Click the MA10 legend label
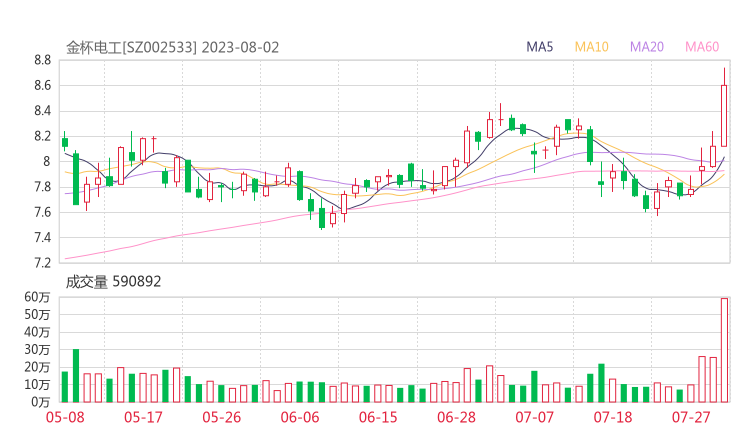Viewport: 740px width, 440px height. [x=591, y=47]
